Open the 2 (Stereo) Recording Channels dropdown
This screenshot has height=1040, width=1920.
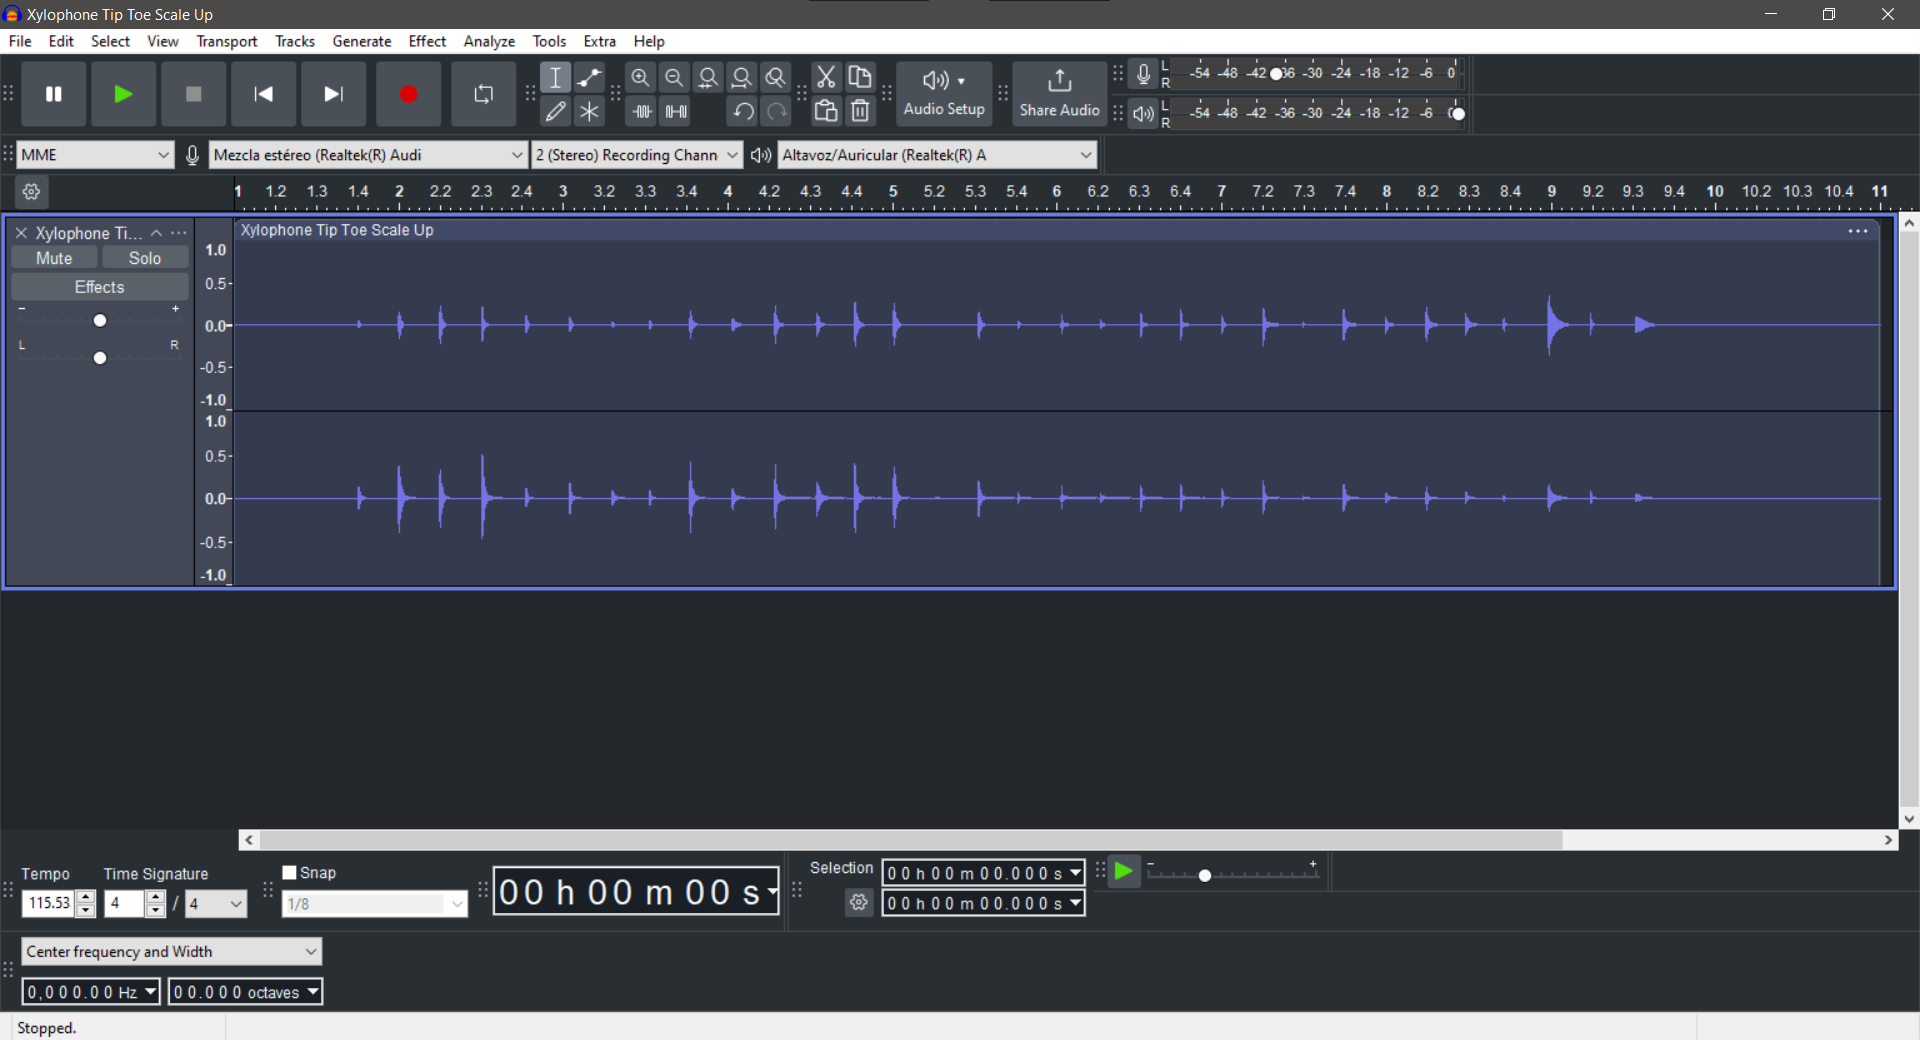[x=637, y=155]
